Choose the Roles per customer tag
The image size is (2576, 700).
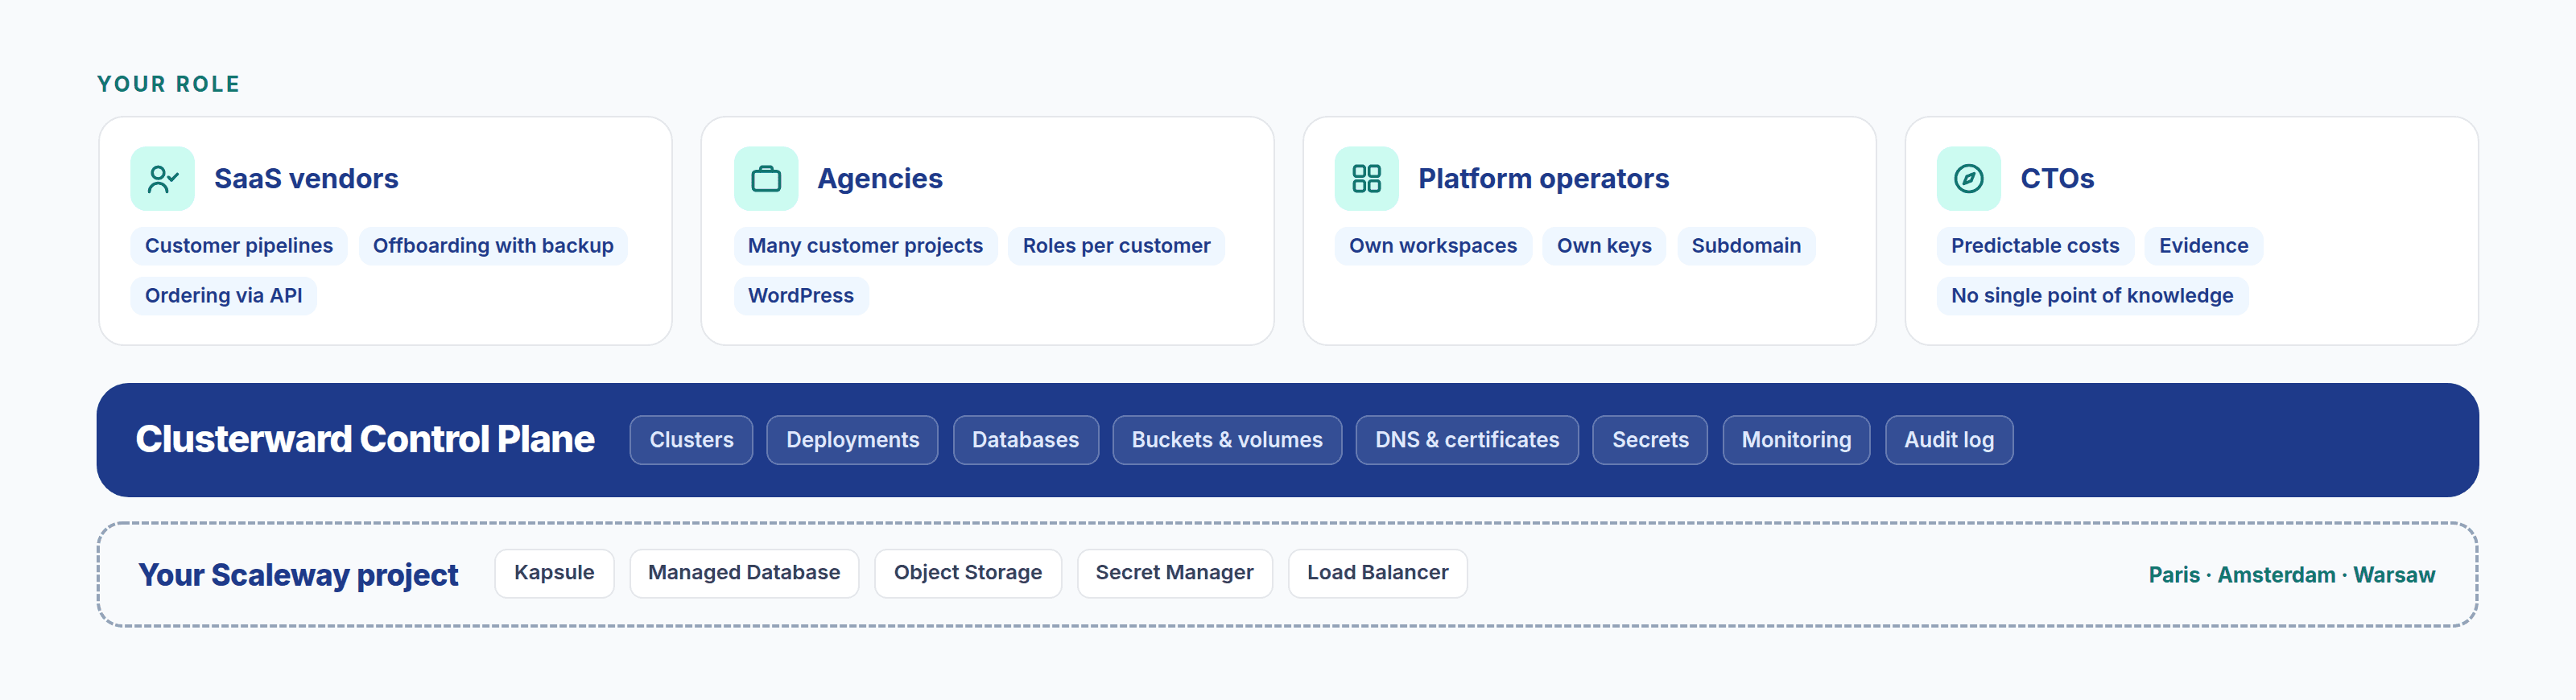point(1116,246)
